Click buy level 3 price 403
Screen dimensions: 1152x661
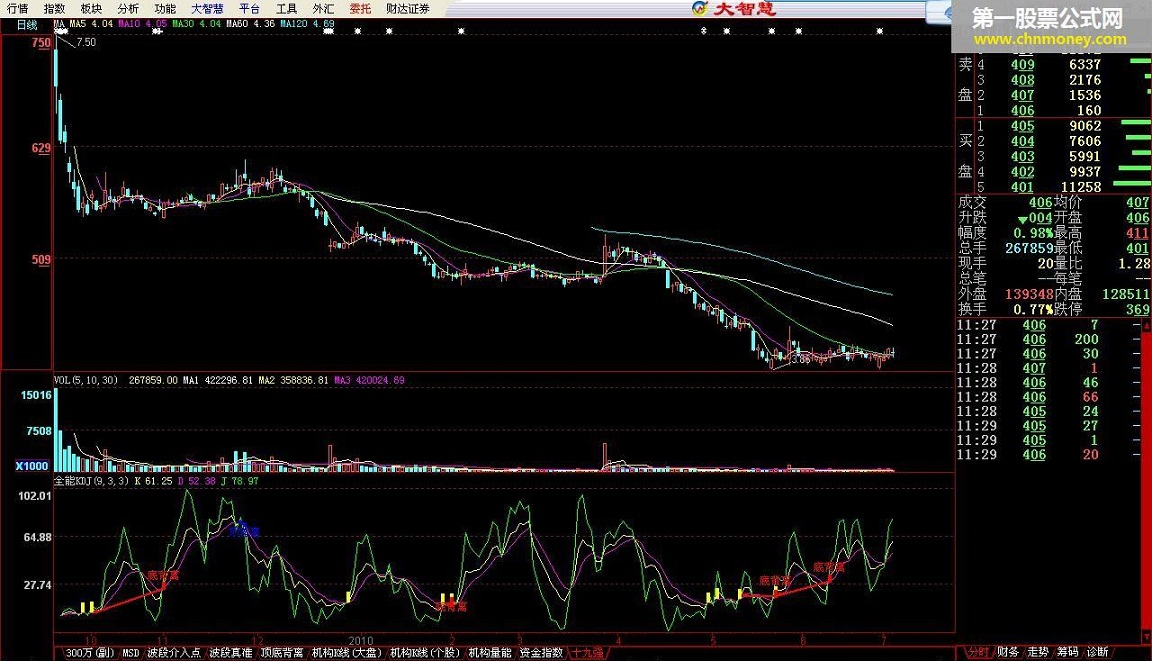pyautogui.click(x=1023, y=157)
